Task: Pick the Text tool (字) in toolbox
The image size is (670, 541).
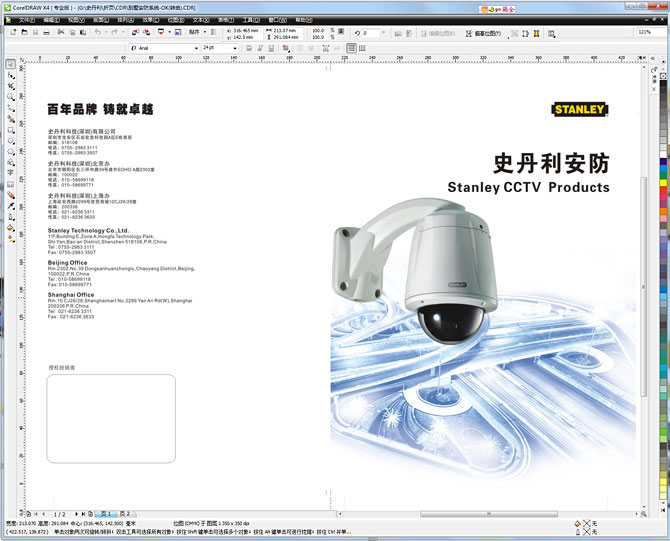Action: 11,173
